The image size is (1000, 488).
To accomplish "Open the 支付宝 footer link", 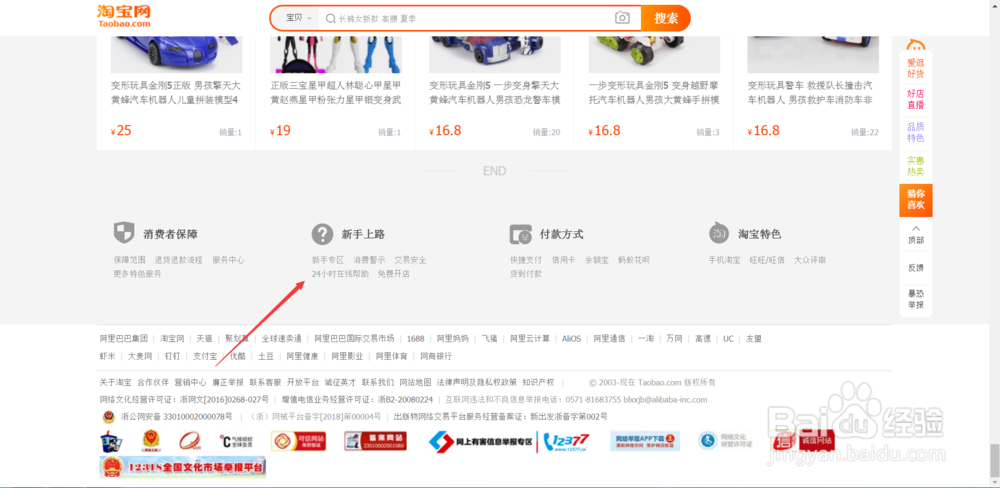I will pos(205,356).
